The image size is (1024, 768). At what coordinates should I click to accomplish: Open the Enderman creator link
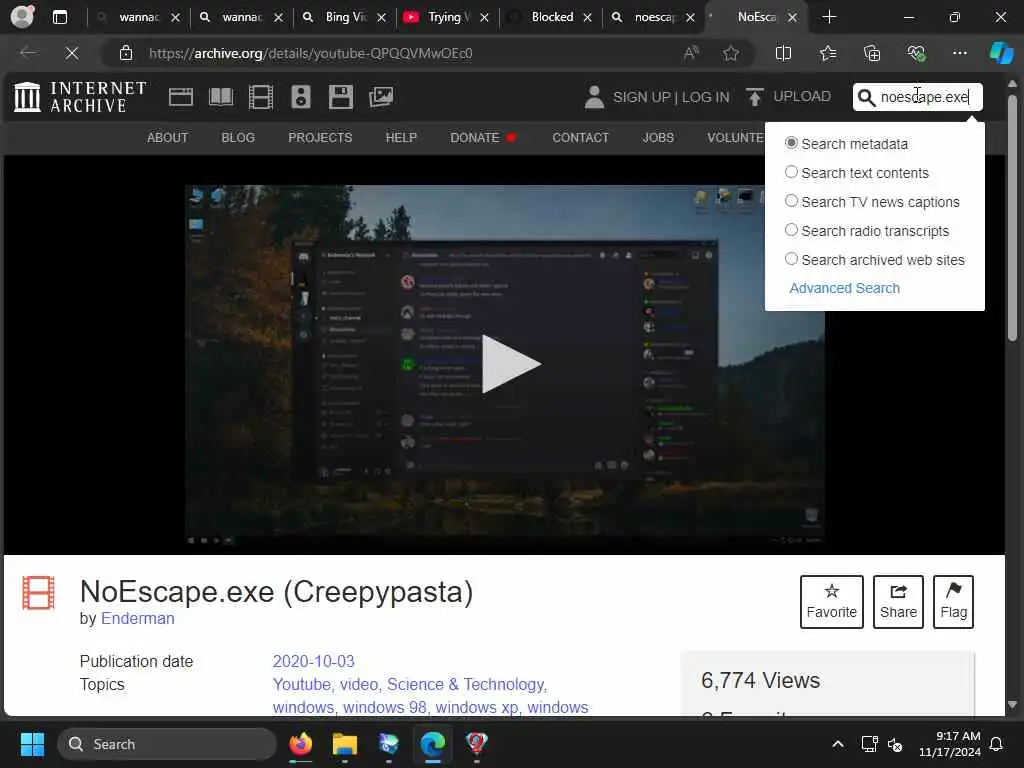[x=138, y=618]
